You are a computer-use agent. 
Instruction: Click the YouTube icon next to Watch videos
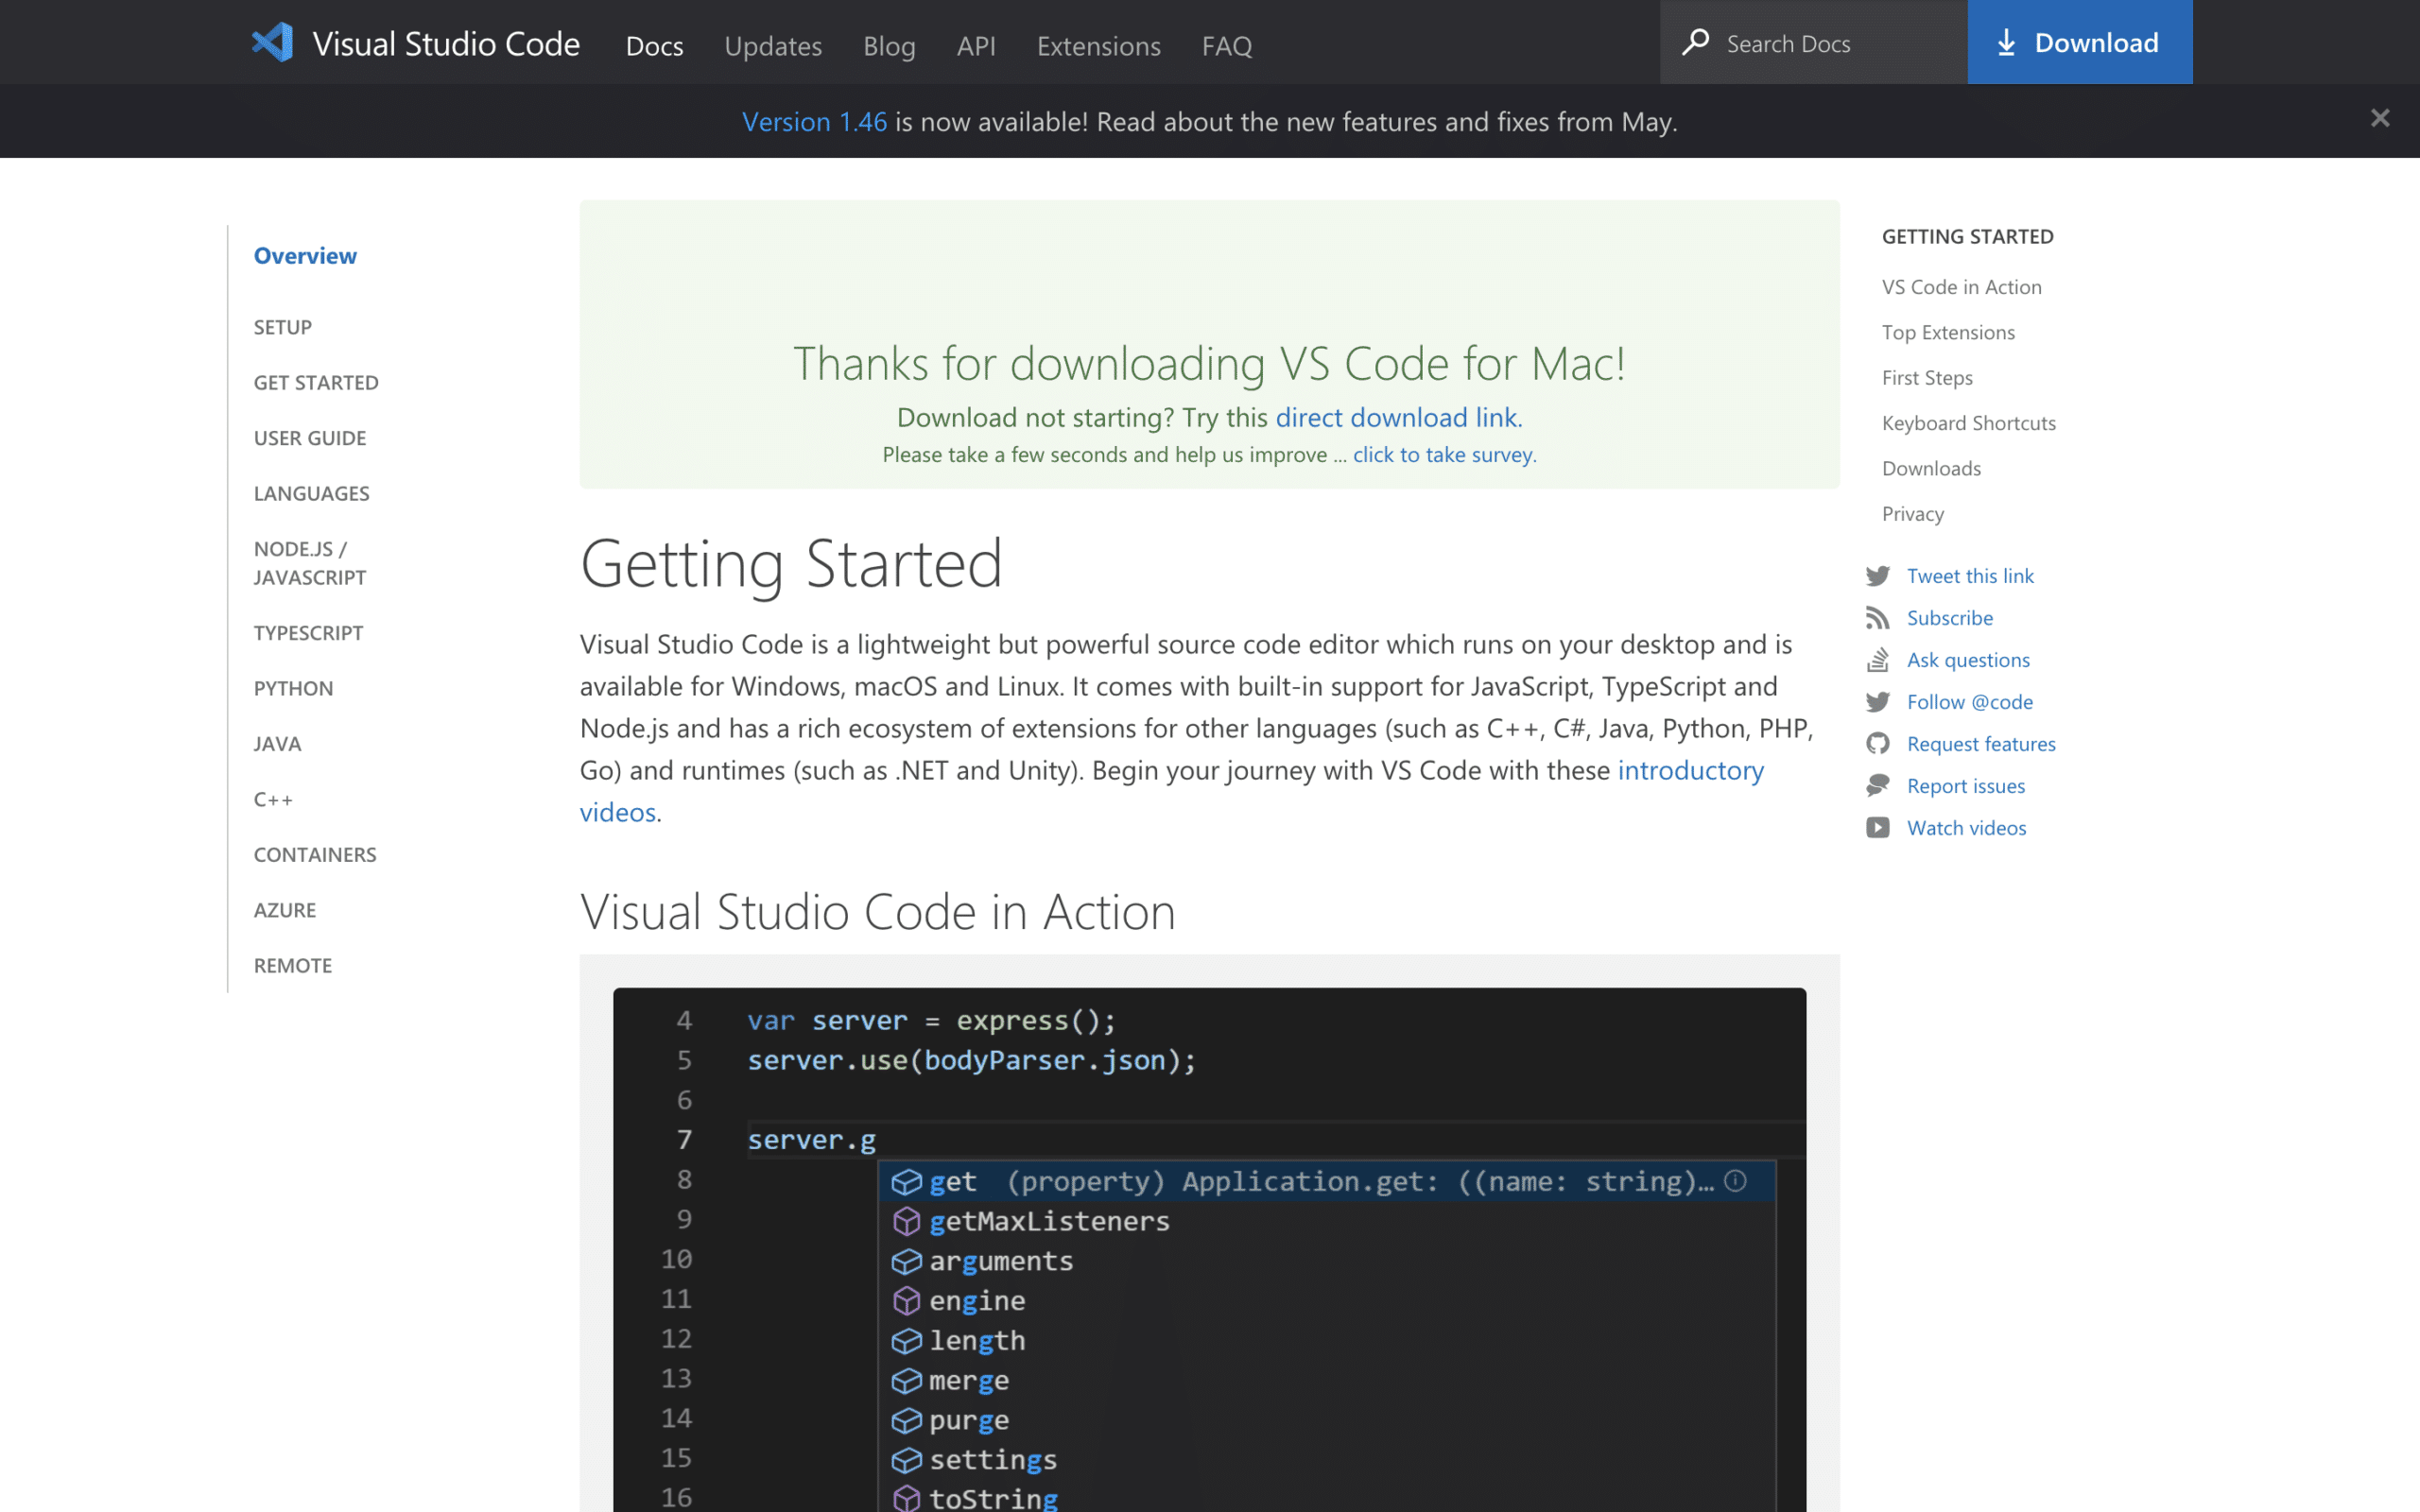point(1879,828)
